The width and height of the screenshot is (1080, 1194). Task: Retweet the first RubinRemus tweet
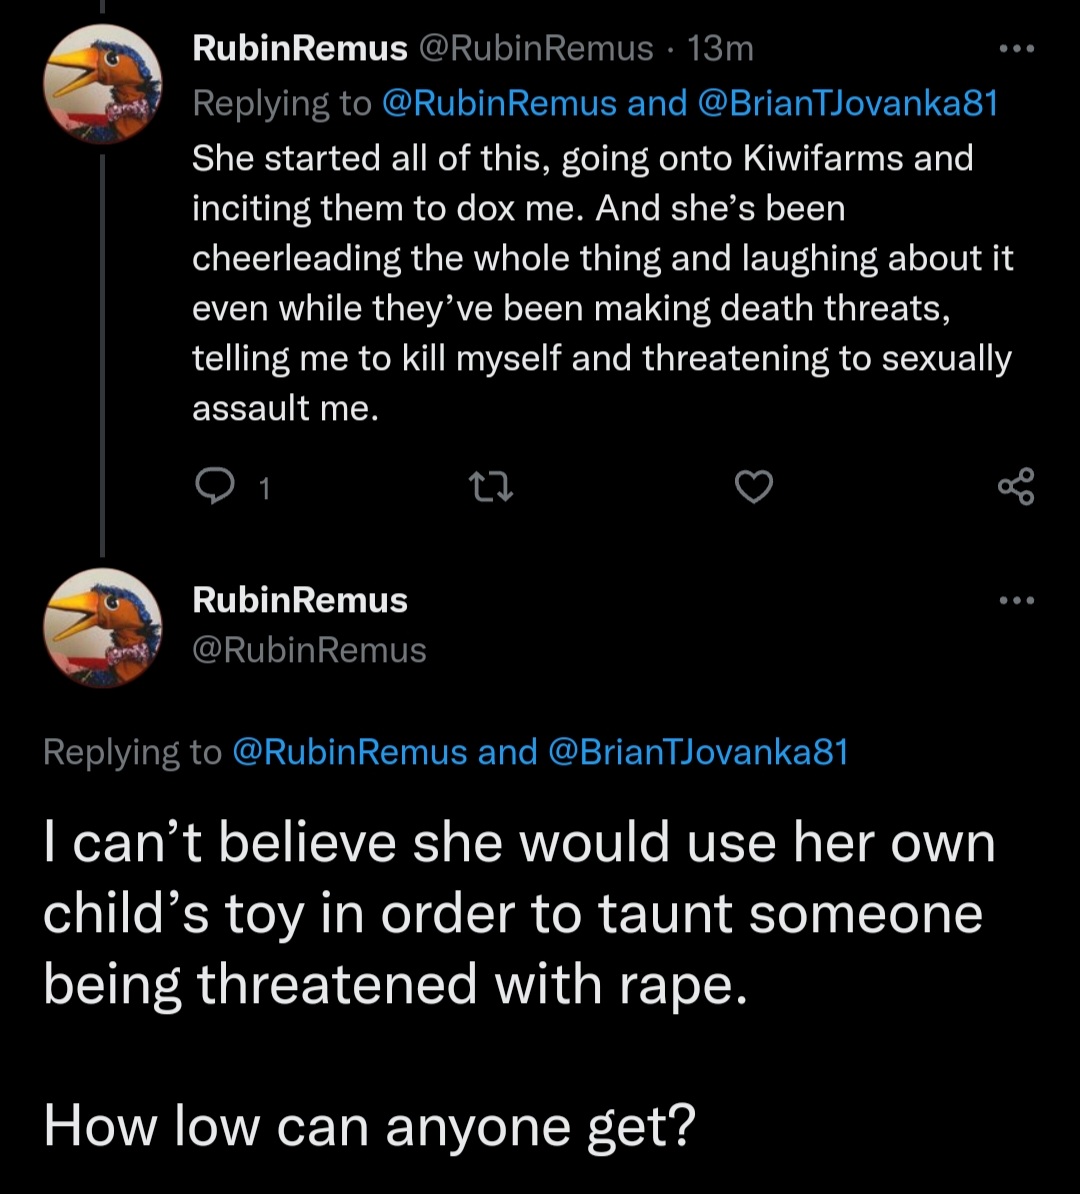tap(491, 487)
